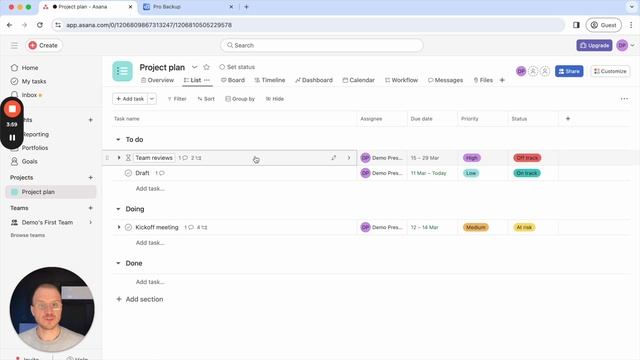Mark Kickoff meeting task complete
The width and height of the screenshot is (640, 360).
click(128, 227)
